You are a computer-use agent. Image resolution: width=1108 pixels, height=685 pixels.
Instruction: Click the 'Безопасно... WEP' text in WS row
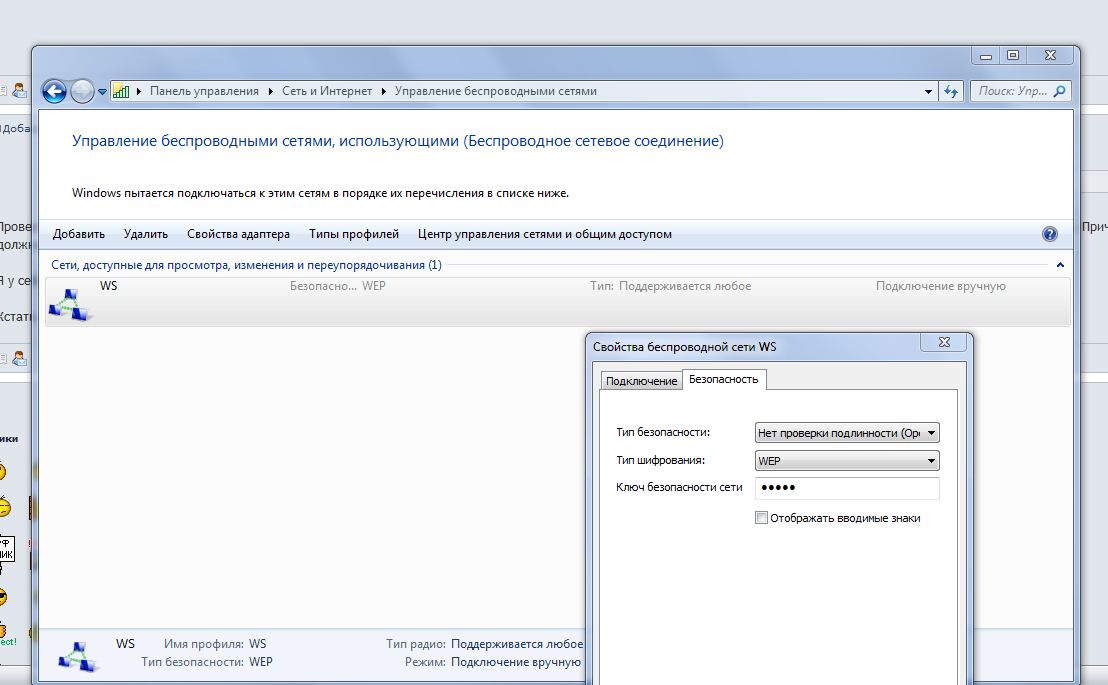338,286
